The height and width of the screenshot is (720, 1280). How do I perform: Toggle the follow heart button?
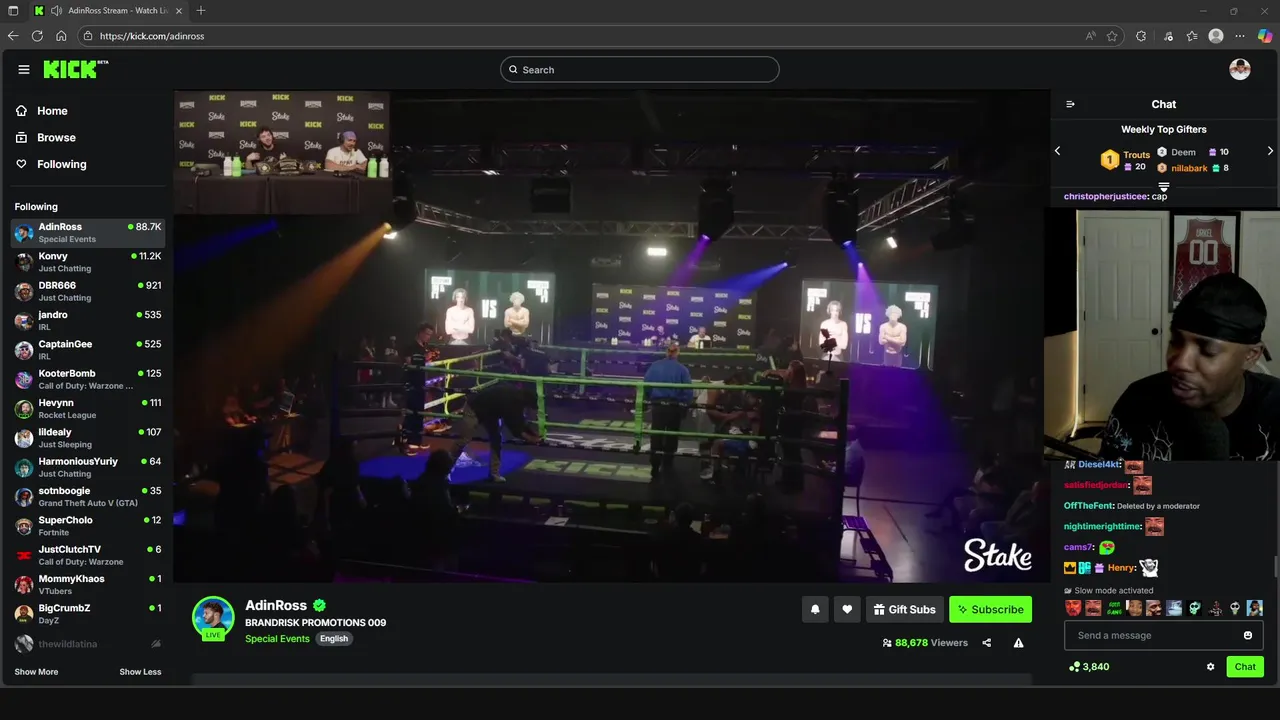[x=847, y=610]
